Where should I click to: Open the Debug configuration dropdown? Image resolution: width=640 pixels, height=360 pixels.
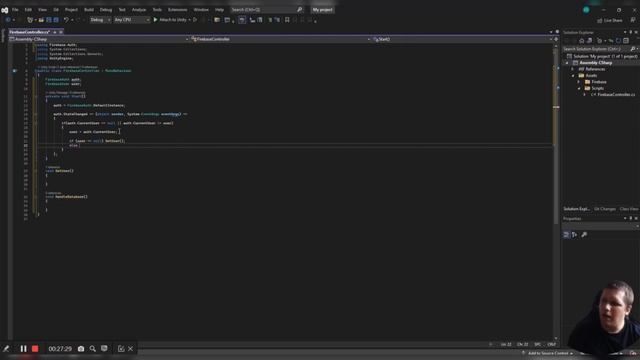[x=100, y=20]
